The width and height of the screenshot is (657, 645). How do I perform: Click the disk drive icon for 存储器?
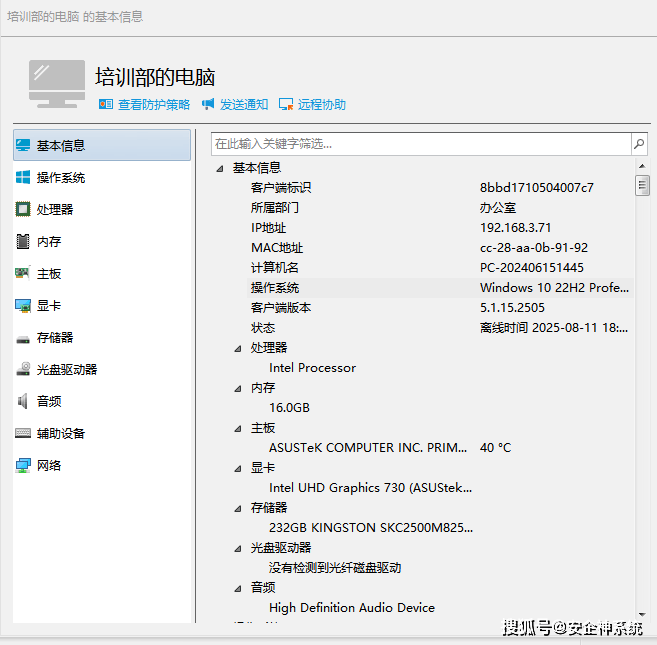pos(23,339)
